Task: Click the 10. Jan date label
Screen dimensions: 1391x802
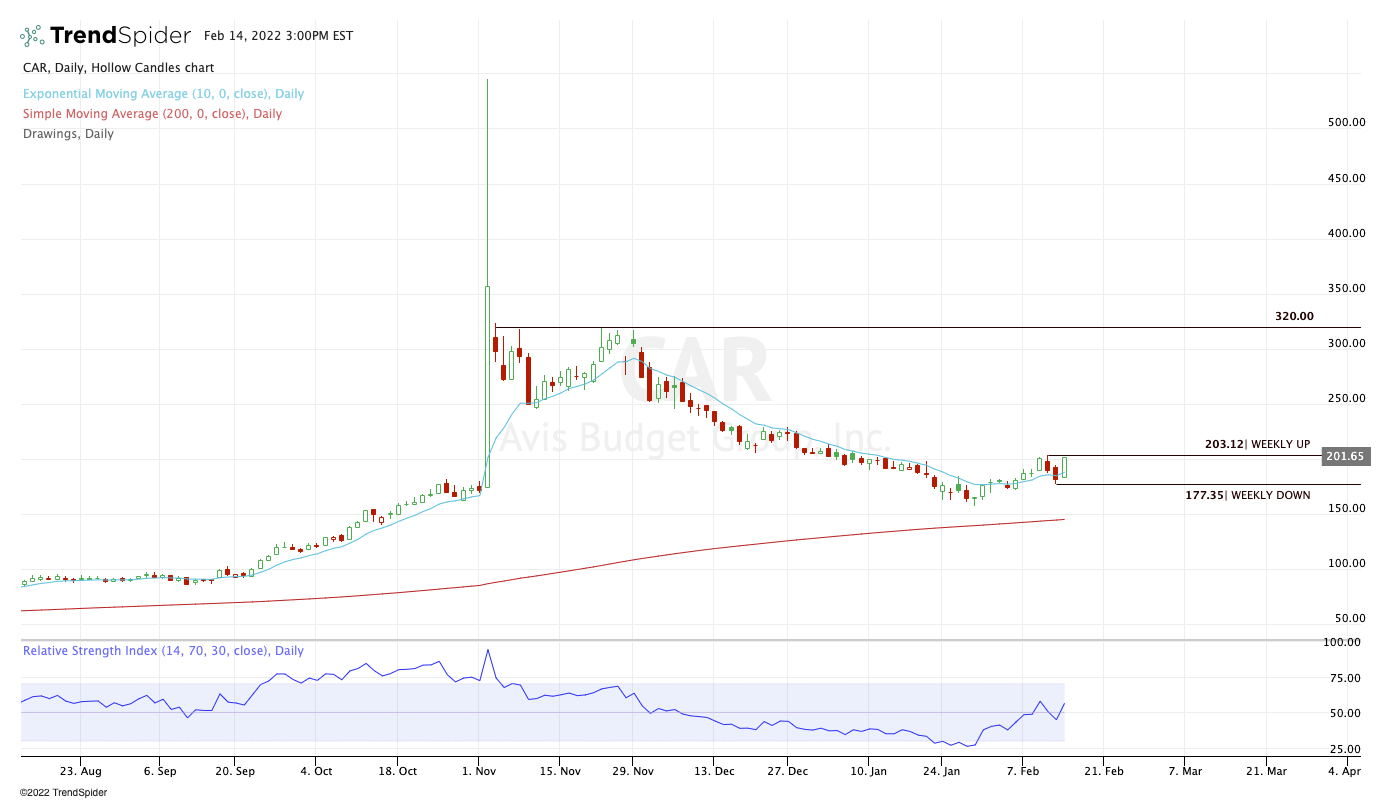Action: 869,771
